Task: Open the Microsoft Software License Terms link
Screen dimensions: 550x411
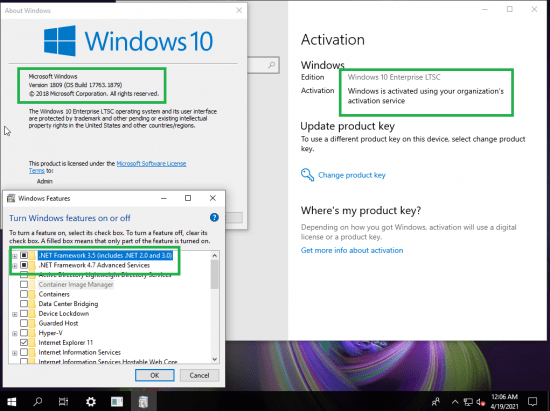Action: 151,163
